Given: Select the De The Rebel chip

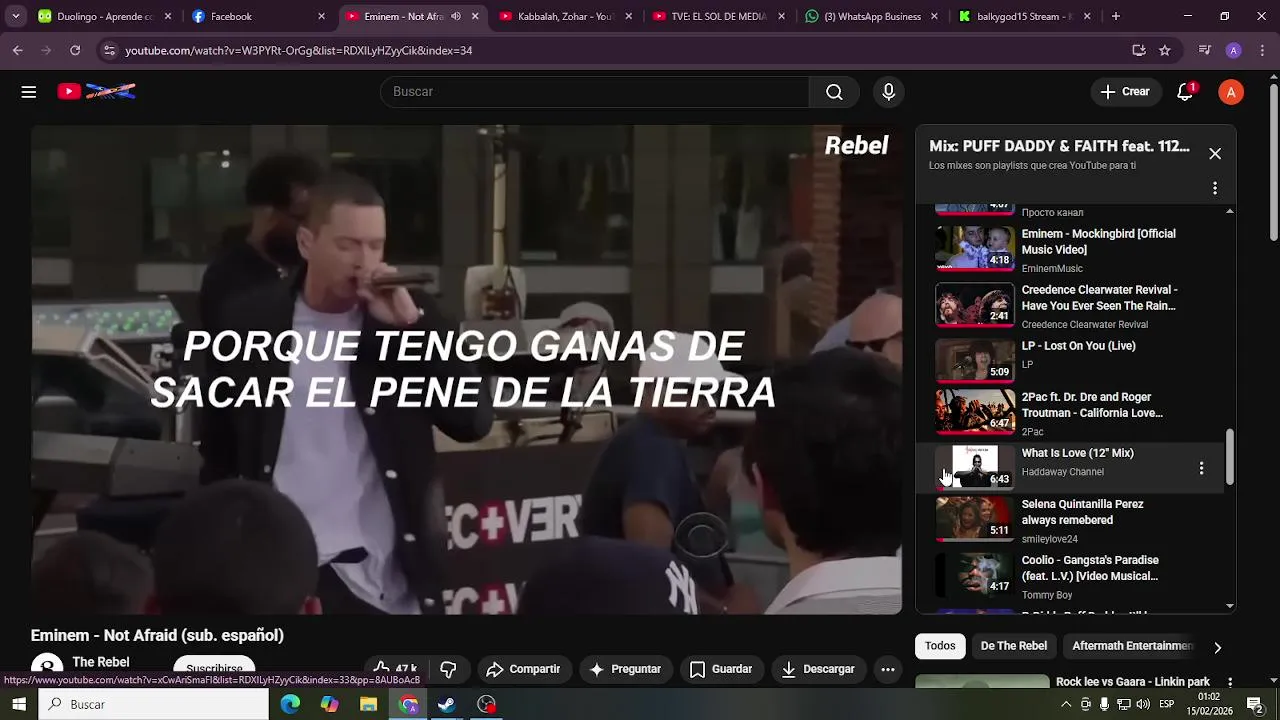Looking at the screenshot, I should point(1014,646).
